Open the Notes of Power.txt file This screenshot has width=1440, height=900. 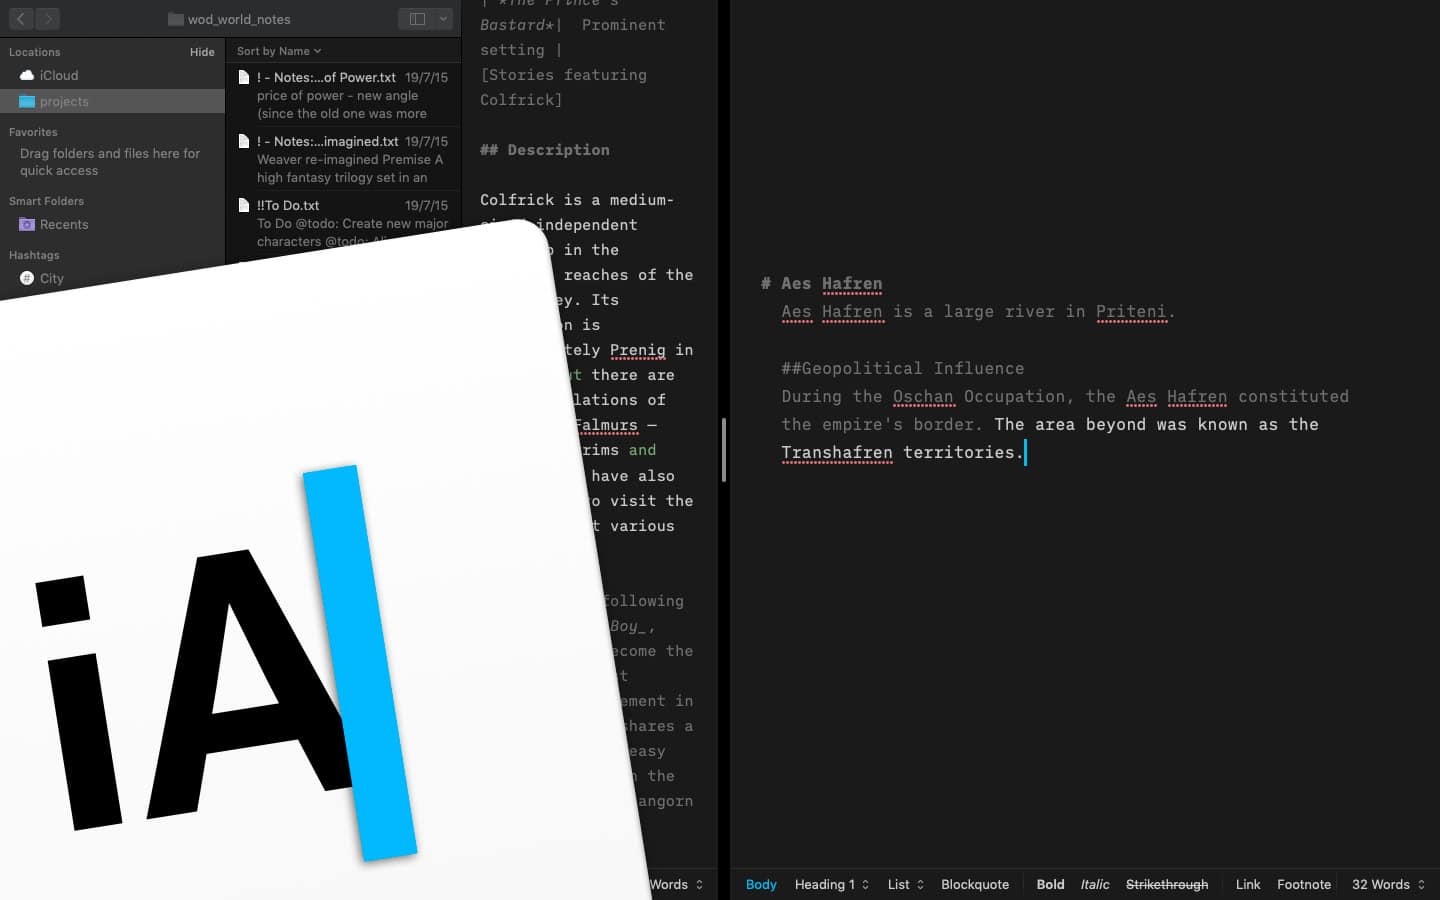pos(343,95)
